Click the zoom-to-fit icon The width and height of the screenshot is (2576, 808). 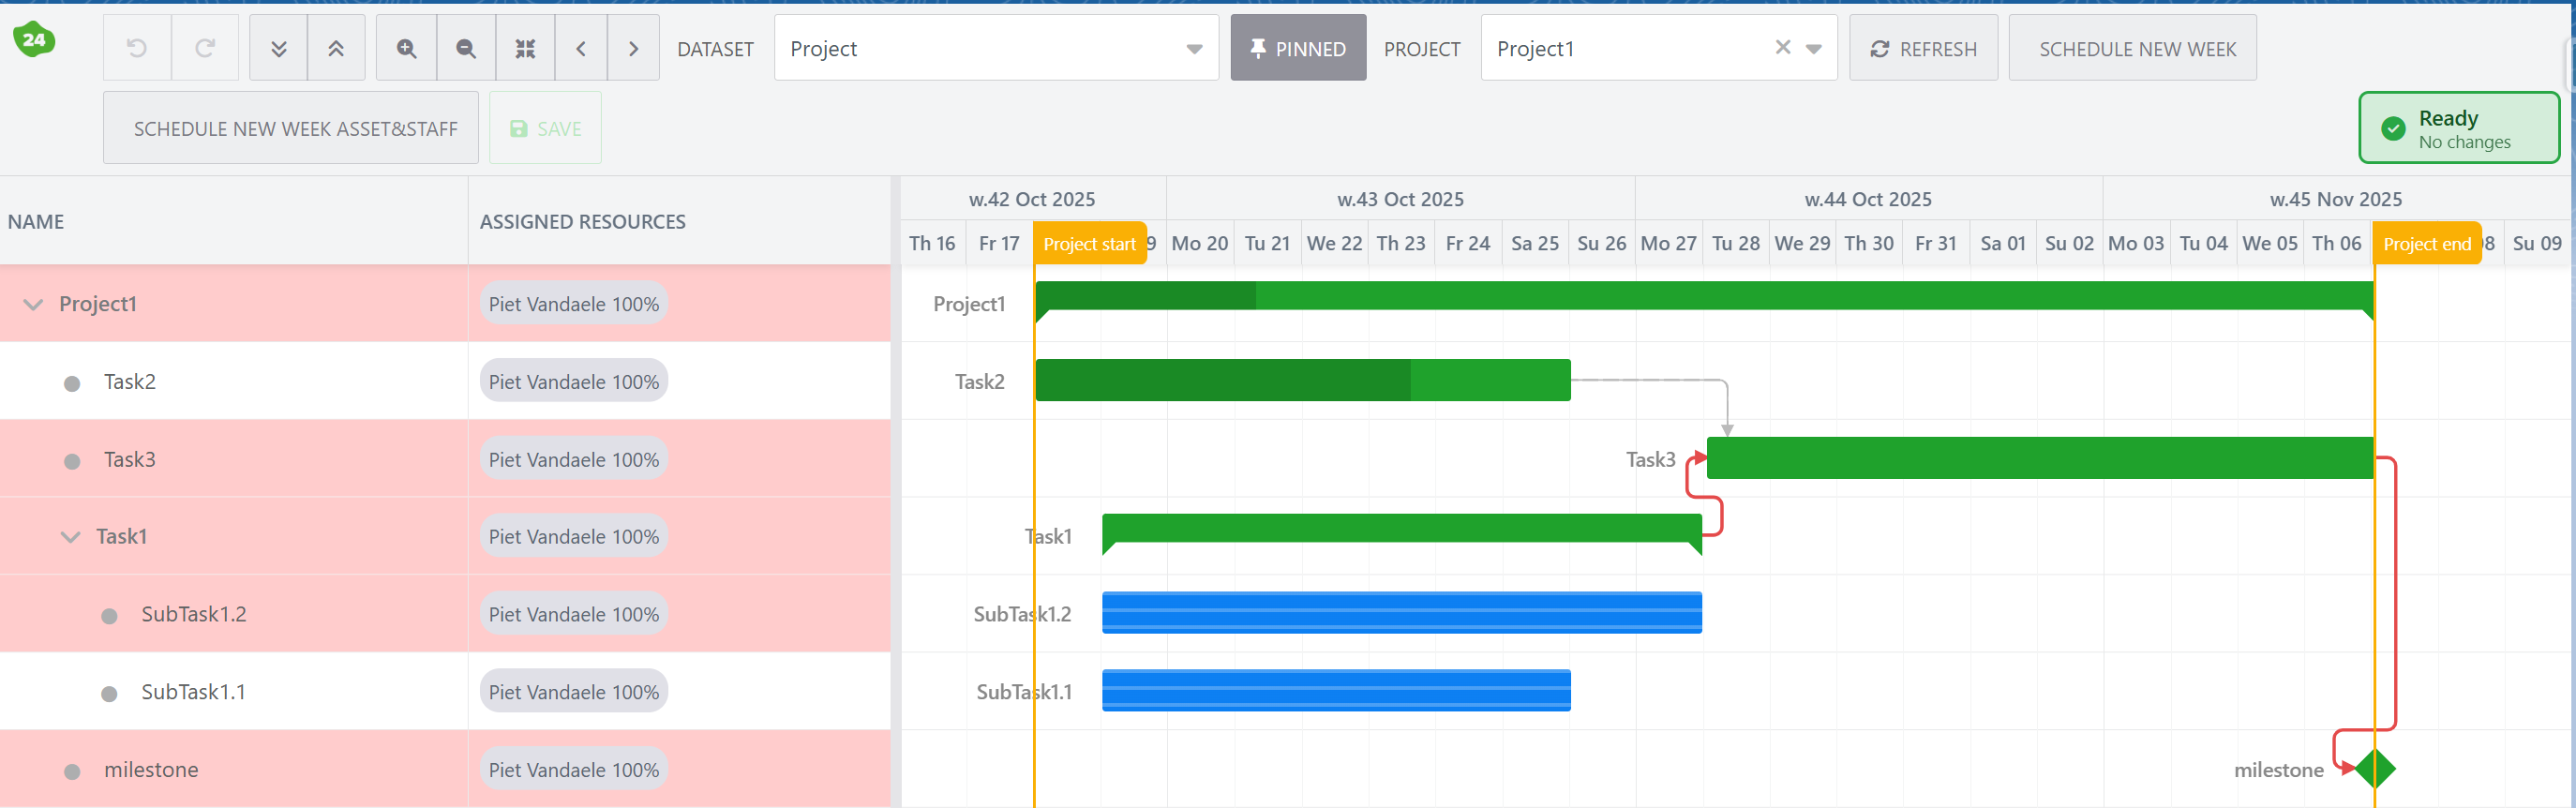tap(525, 48)
